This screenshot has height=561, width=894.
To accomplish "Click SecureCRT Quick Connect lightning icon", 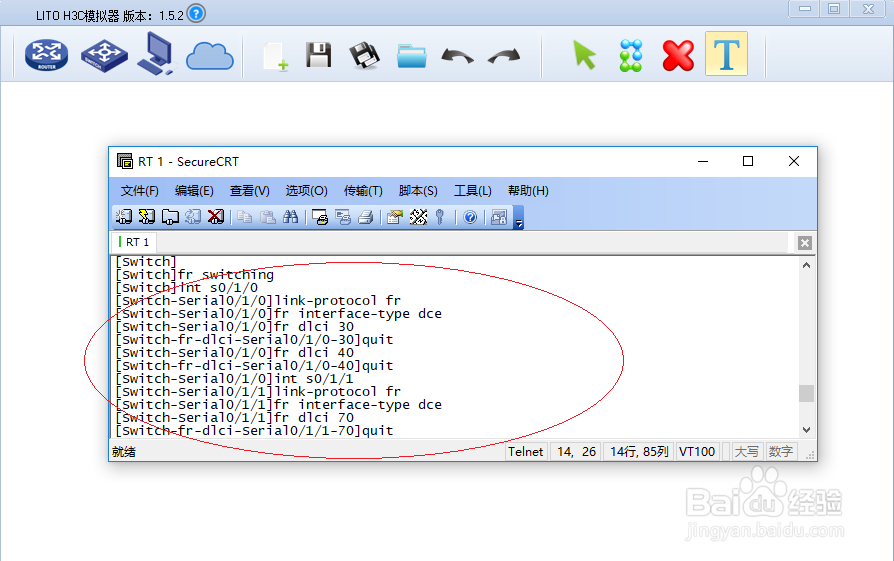I will click(x=147, y=217).
